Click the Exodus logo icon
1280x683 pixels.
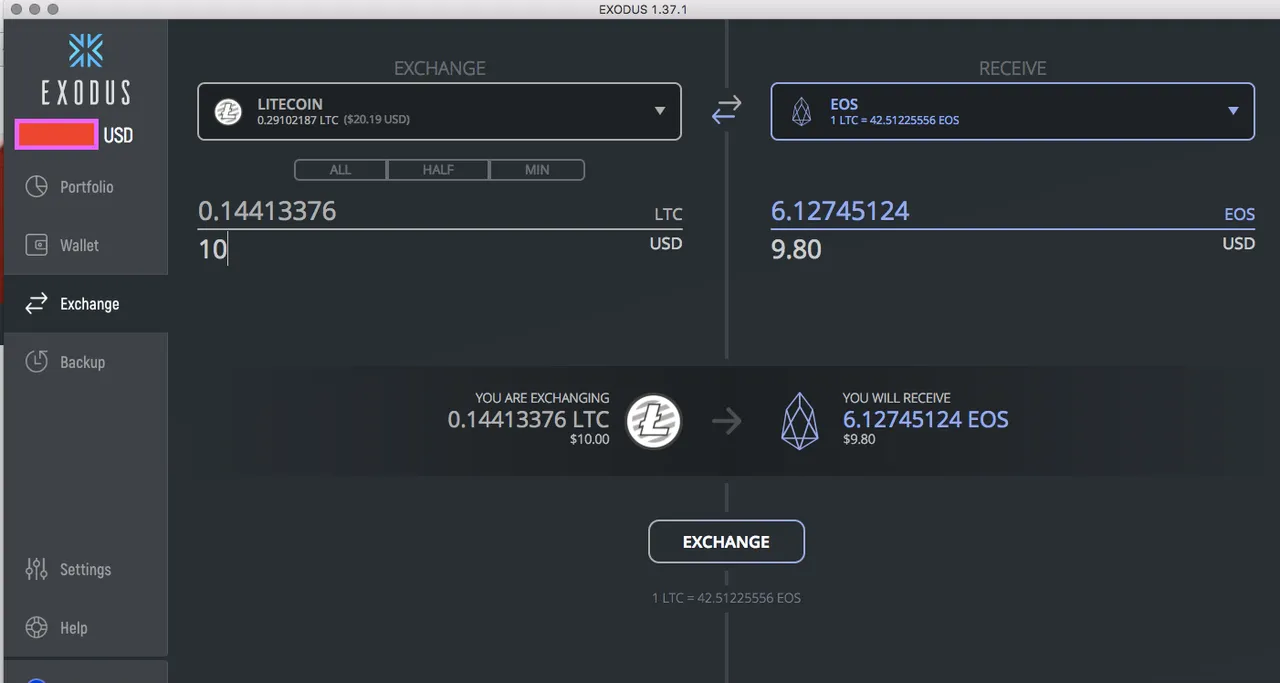point(86,51)
